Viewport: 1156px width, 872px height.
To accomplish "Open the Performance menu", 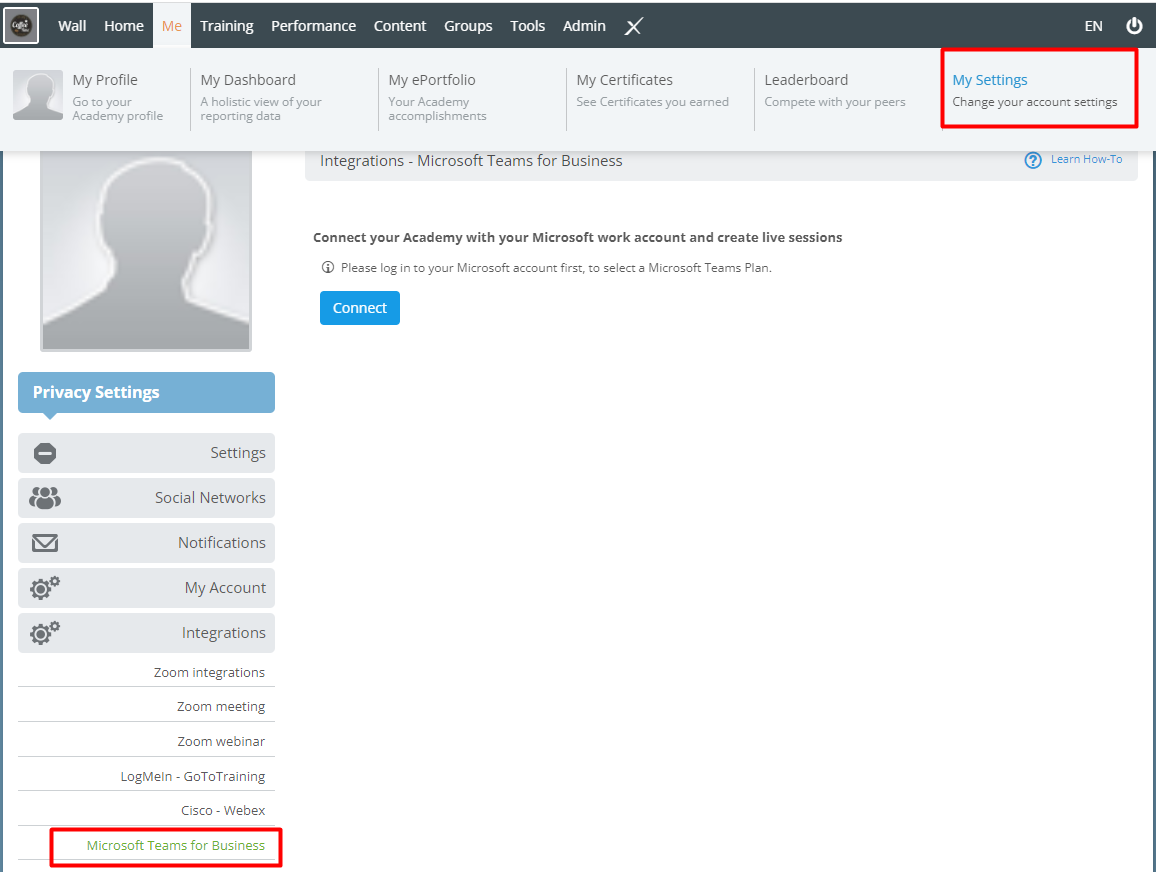I will click(x=313, y=26).
